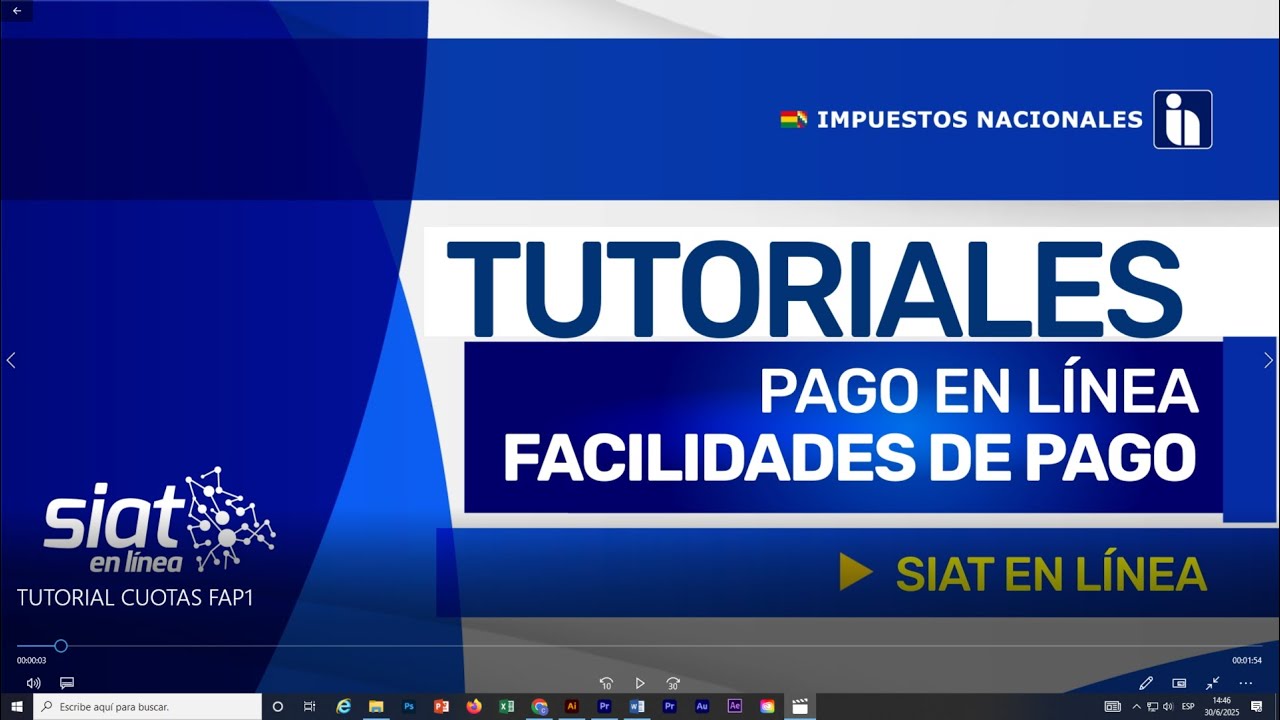The height and width of the screenshot is (720, 1280).
Task: Change ESP input language
Action: coord(1188,706)
